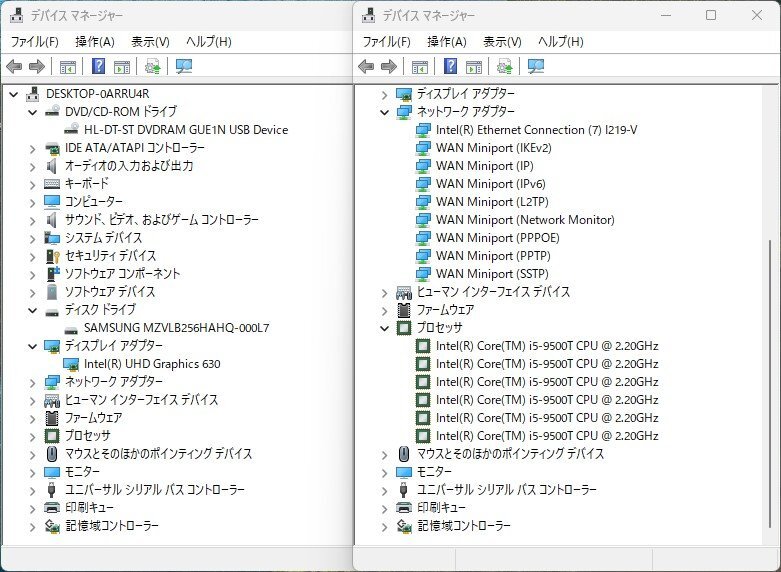
Task: Collapse ディスプレイ アダプター in left window
Action: pos(32,346)
